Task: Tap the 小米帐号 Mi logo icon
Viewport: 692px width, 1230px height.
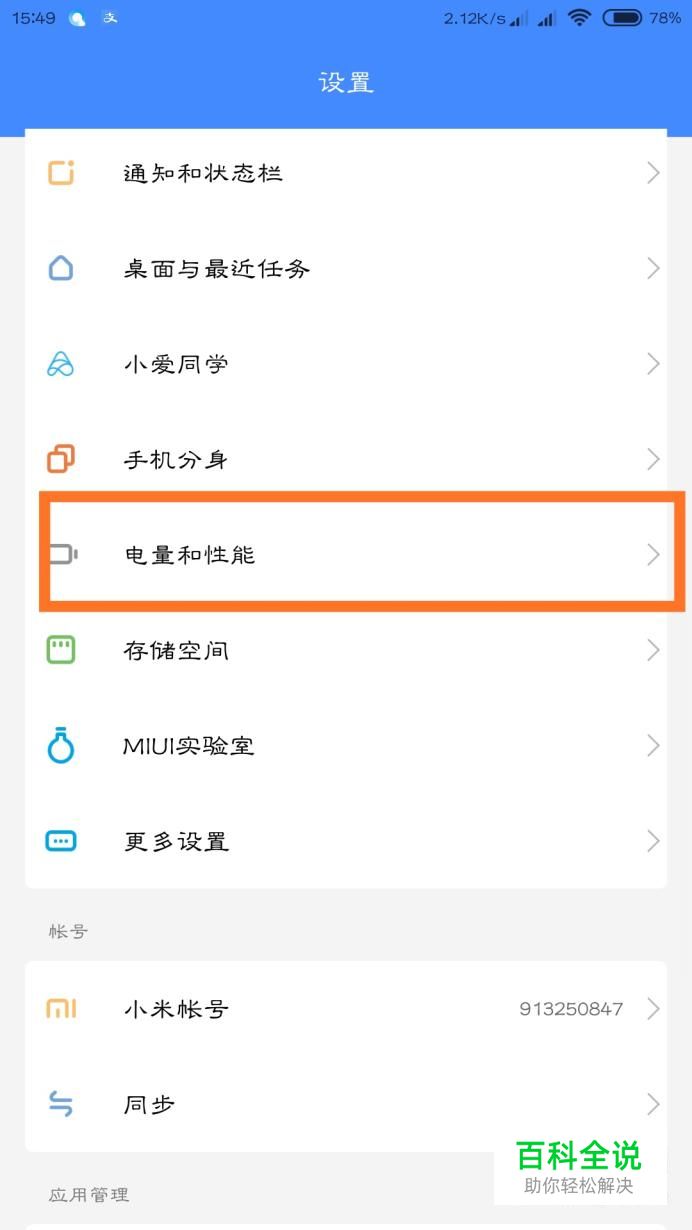Action: (x=61, y=1009)
